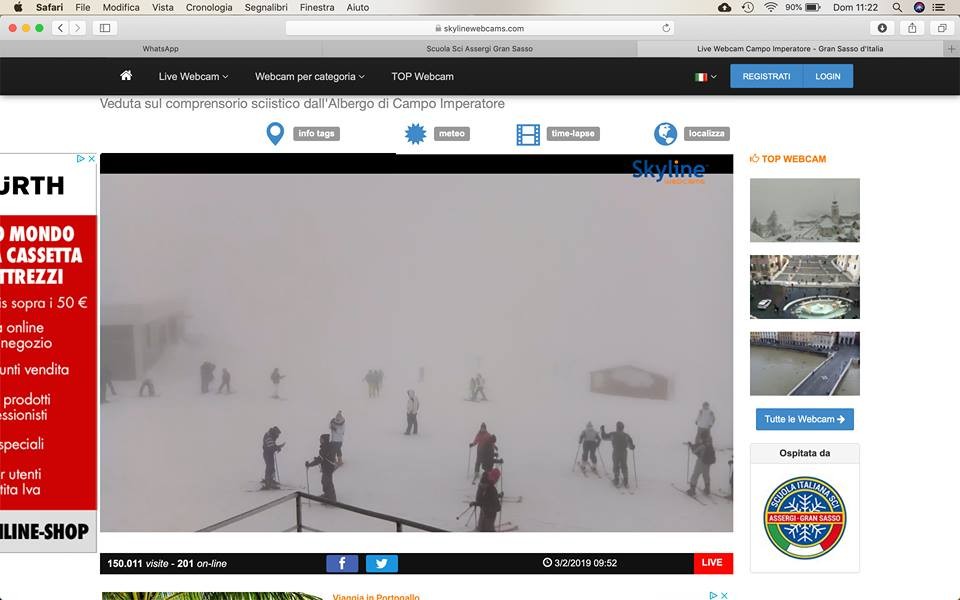Switch to the Scuola Sci Assergi tab
Image resolution: width=960 pixels, height=600 pixels.
[x=479, y=48]
